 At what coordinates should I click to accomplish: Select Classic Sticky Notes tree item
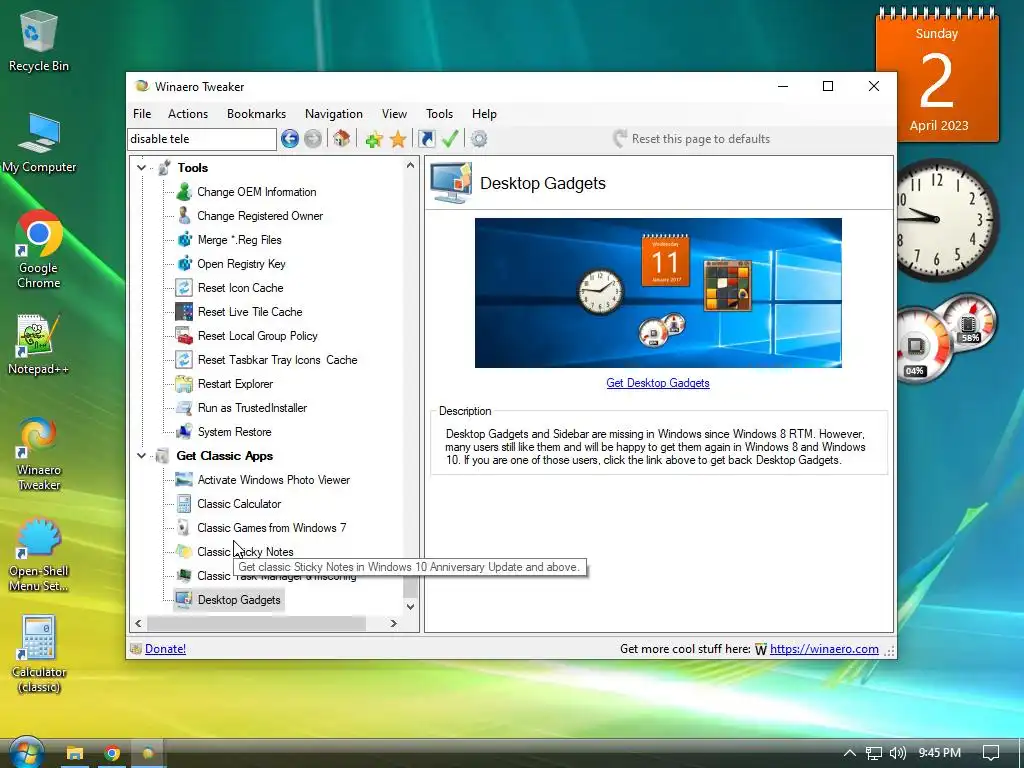[245, 552]
